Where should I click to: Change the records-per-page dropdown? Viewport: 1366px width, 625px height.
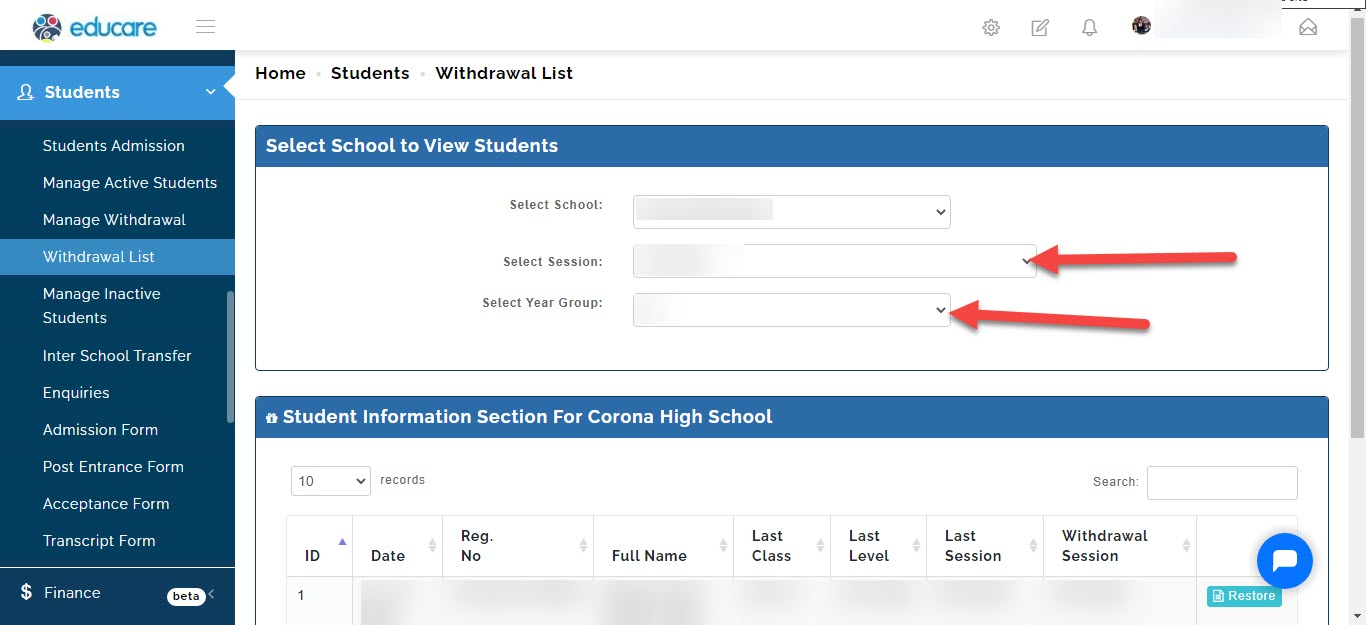pos(331,481)
